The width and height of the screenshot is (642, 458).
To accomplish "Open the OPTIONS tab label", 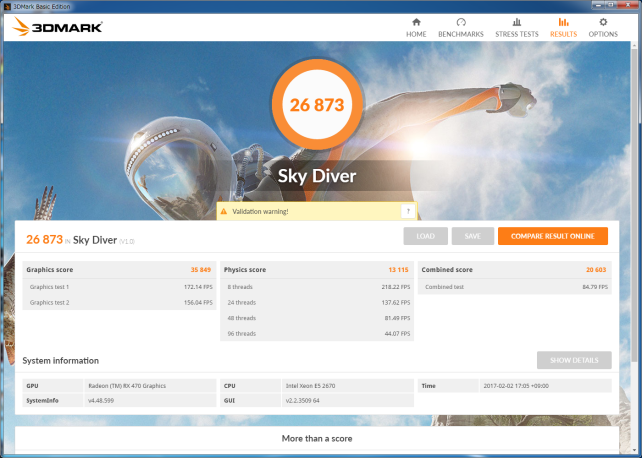I will point(603,34).
